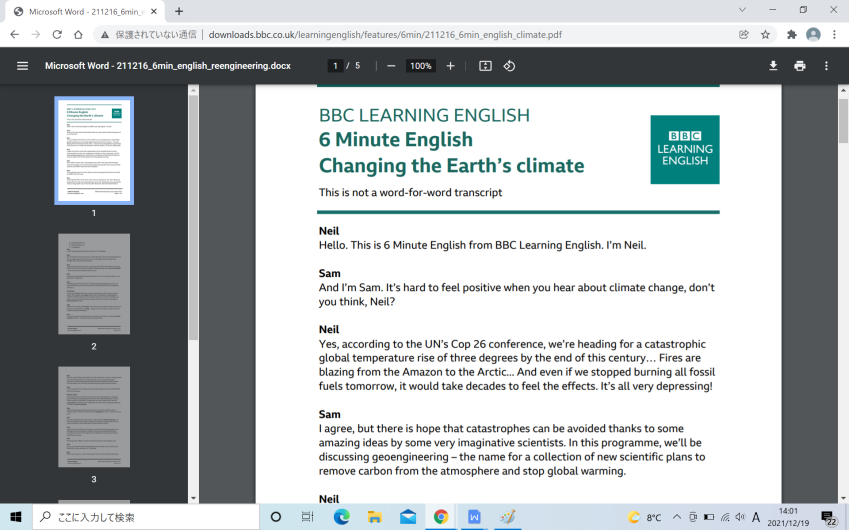Go forward in browser history
This screenshot has width=849, height=531.
36,35
